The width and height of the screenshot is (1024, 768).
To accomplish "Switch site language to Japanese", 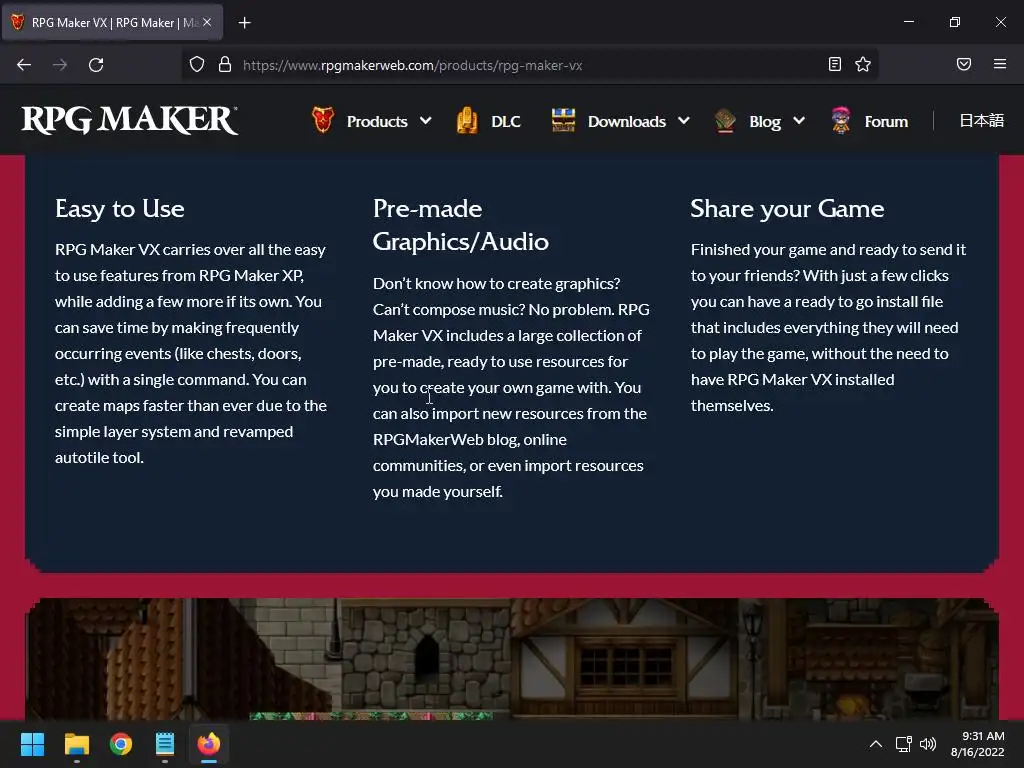I will 982,120.
